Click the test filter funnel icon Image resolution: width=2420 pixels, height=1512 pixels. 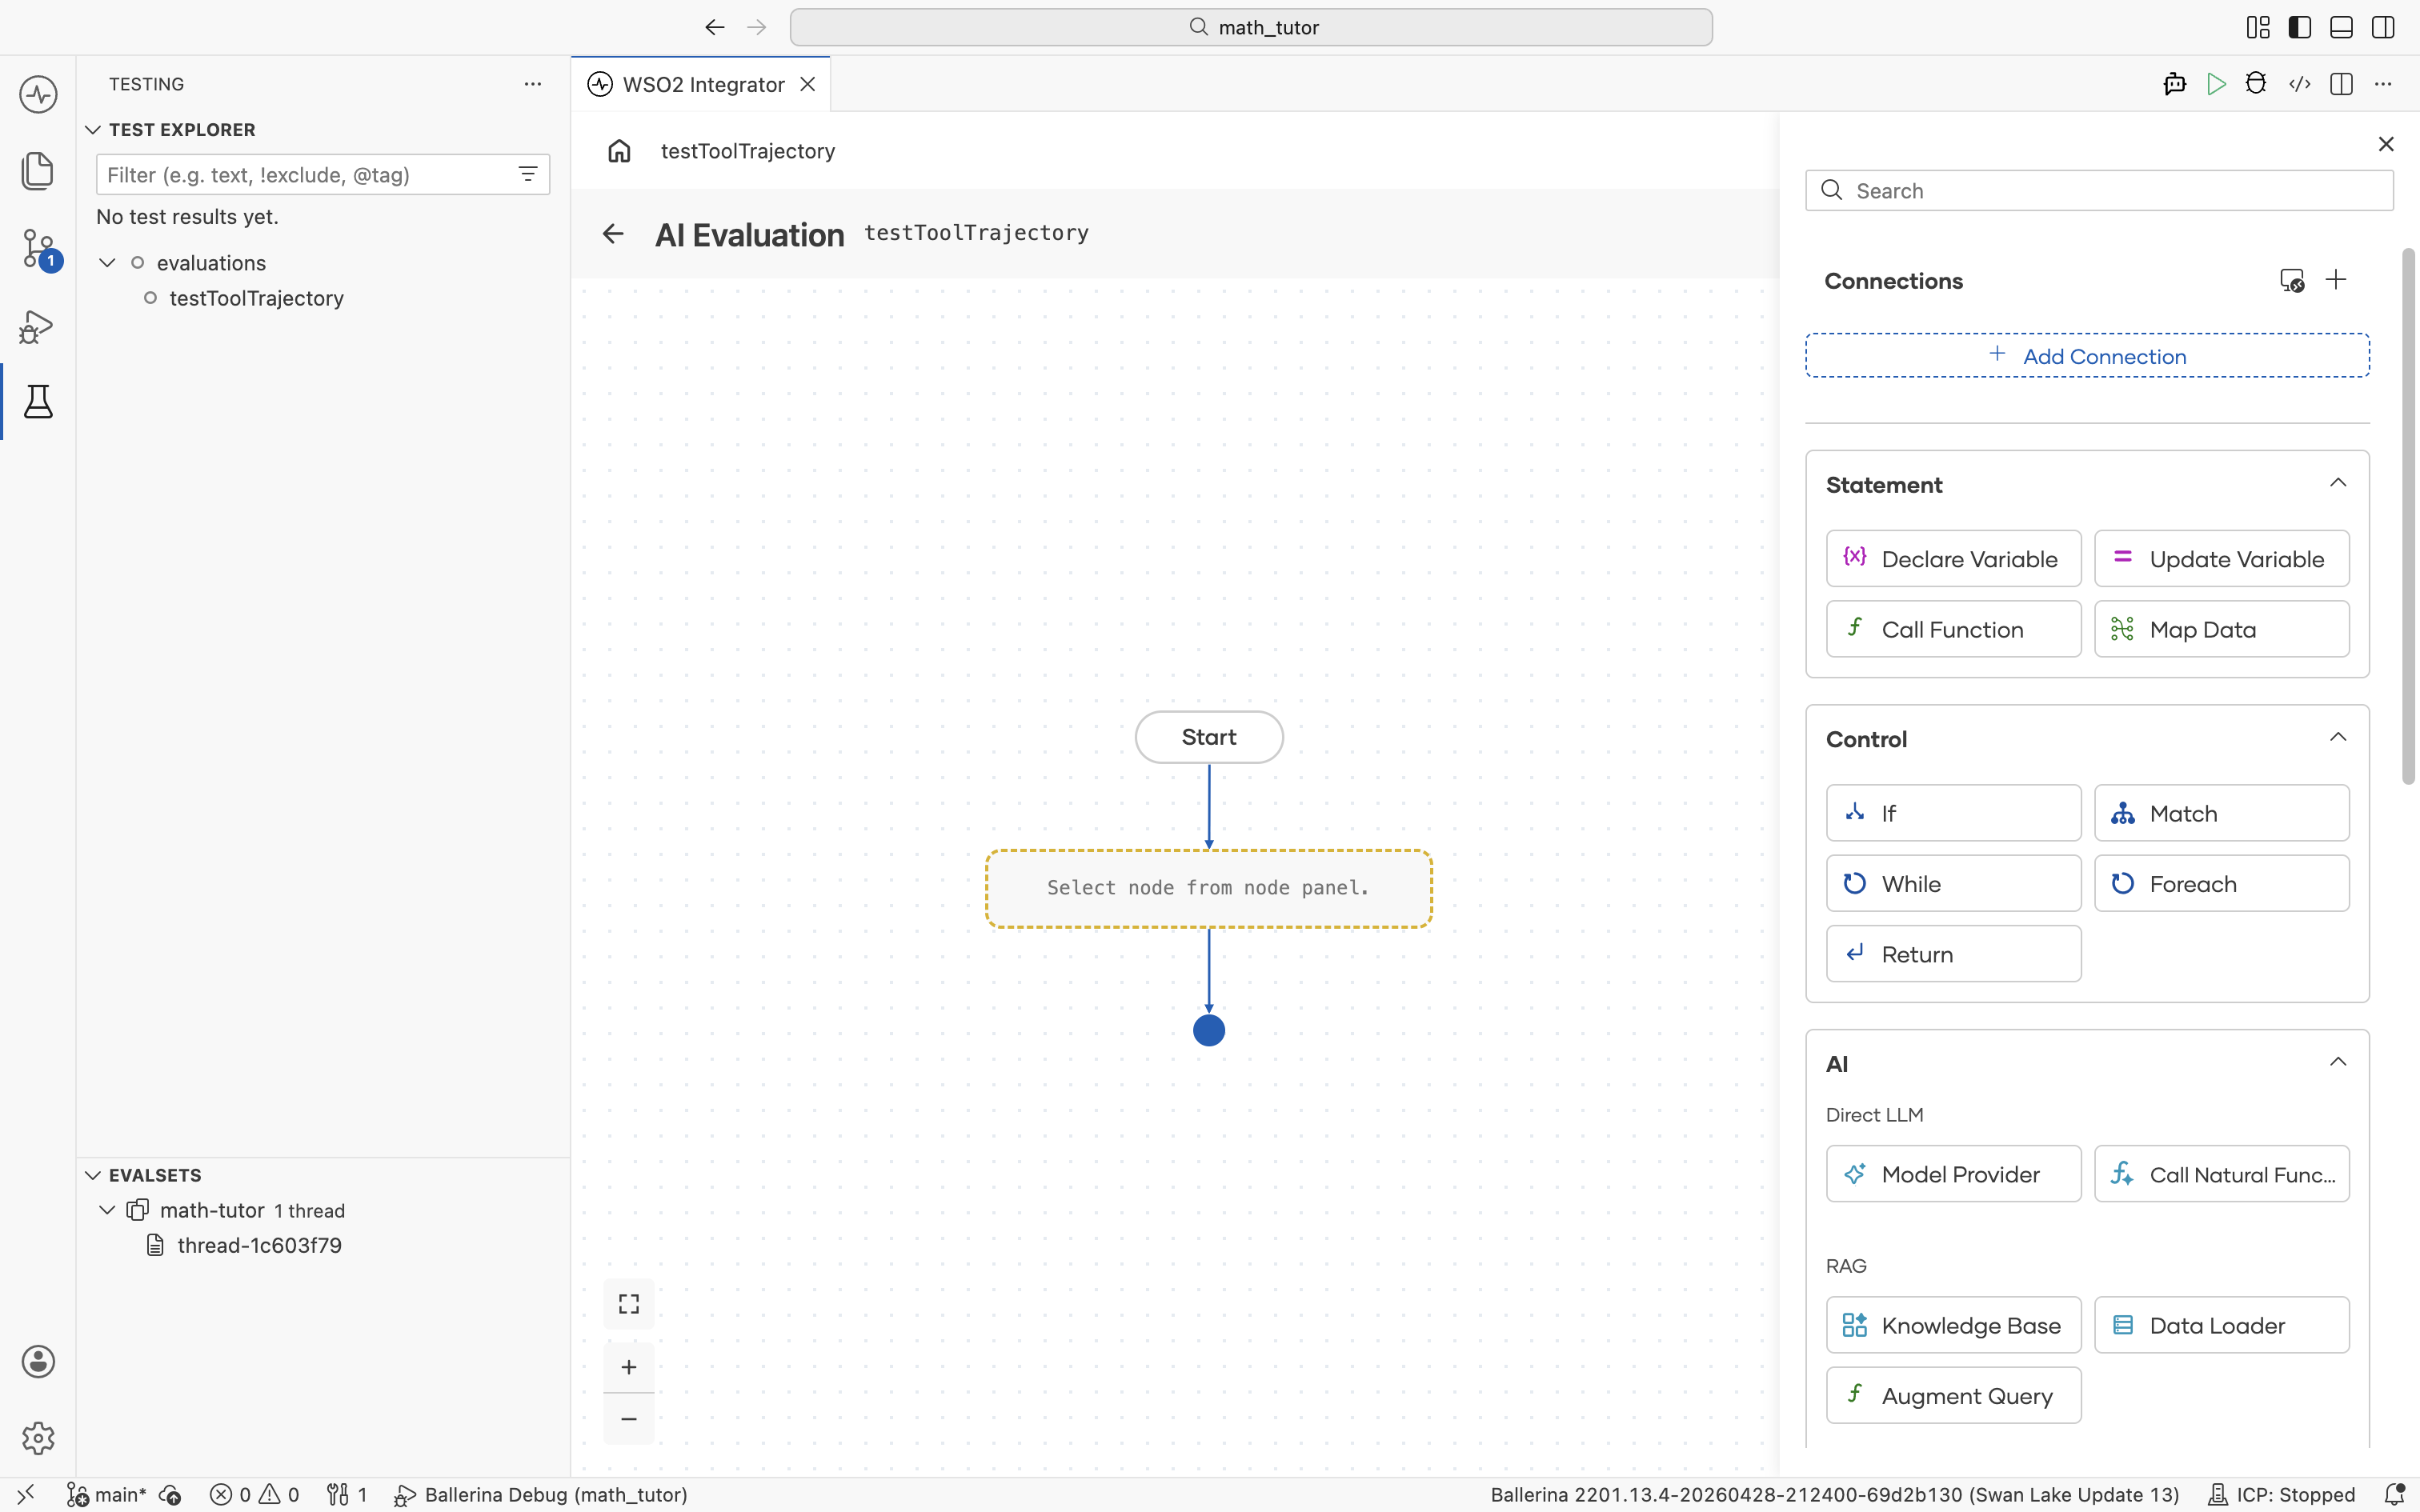pos(528,174)
